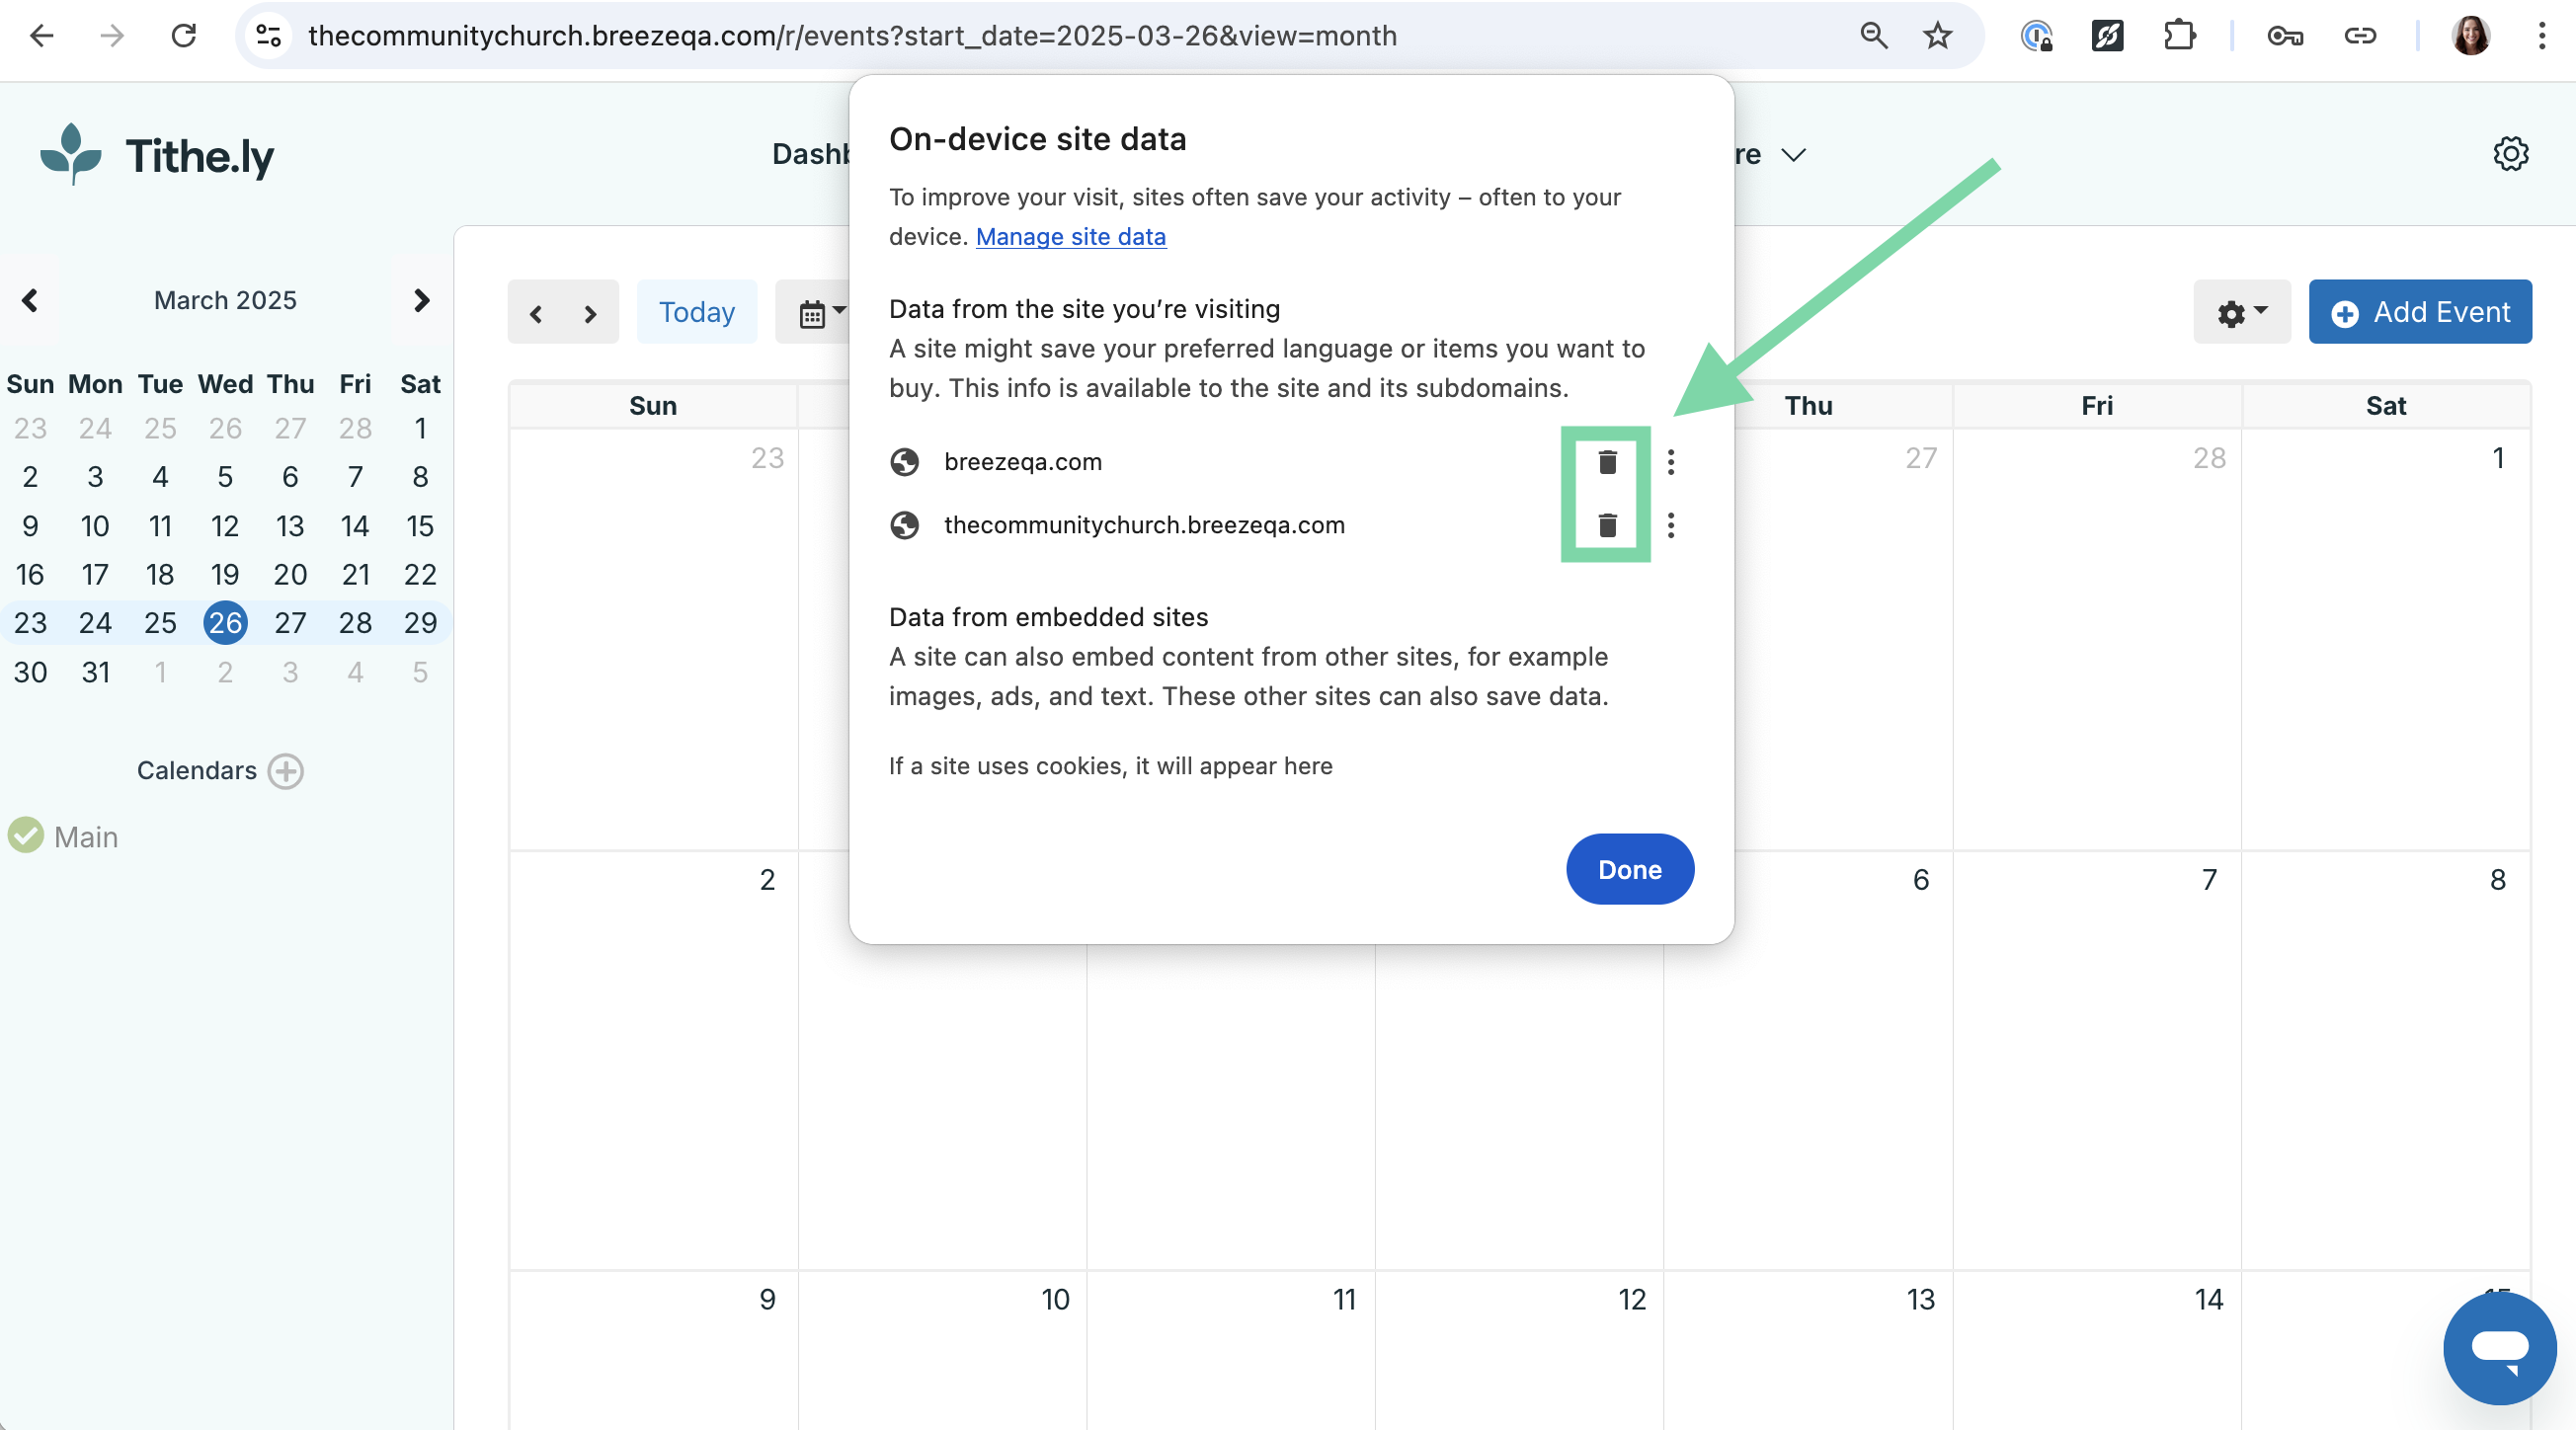Click the On-device site data title
2576x1430 pixels.
1037,139
